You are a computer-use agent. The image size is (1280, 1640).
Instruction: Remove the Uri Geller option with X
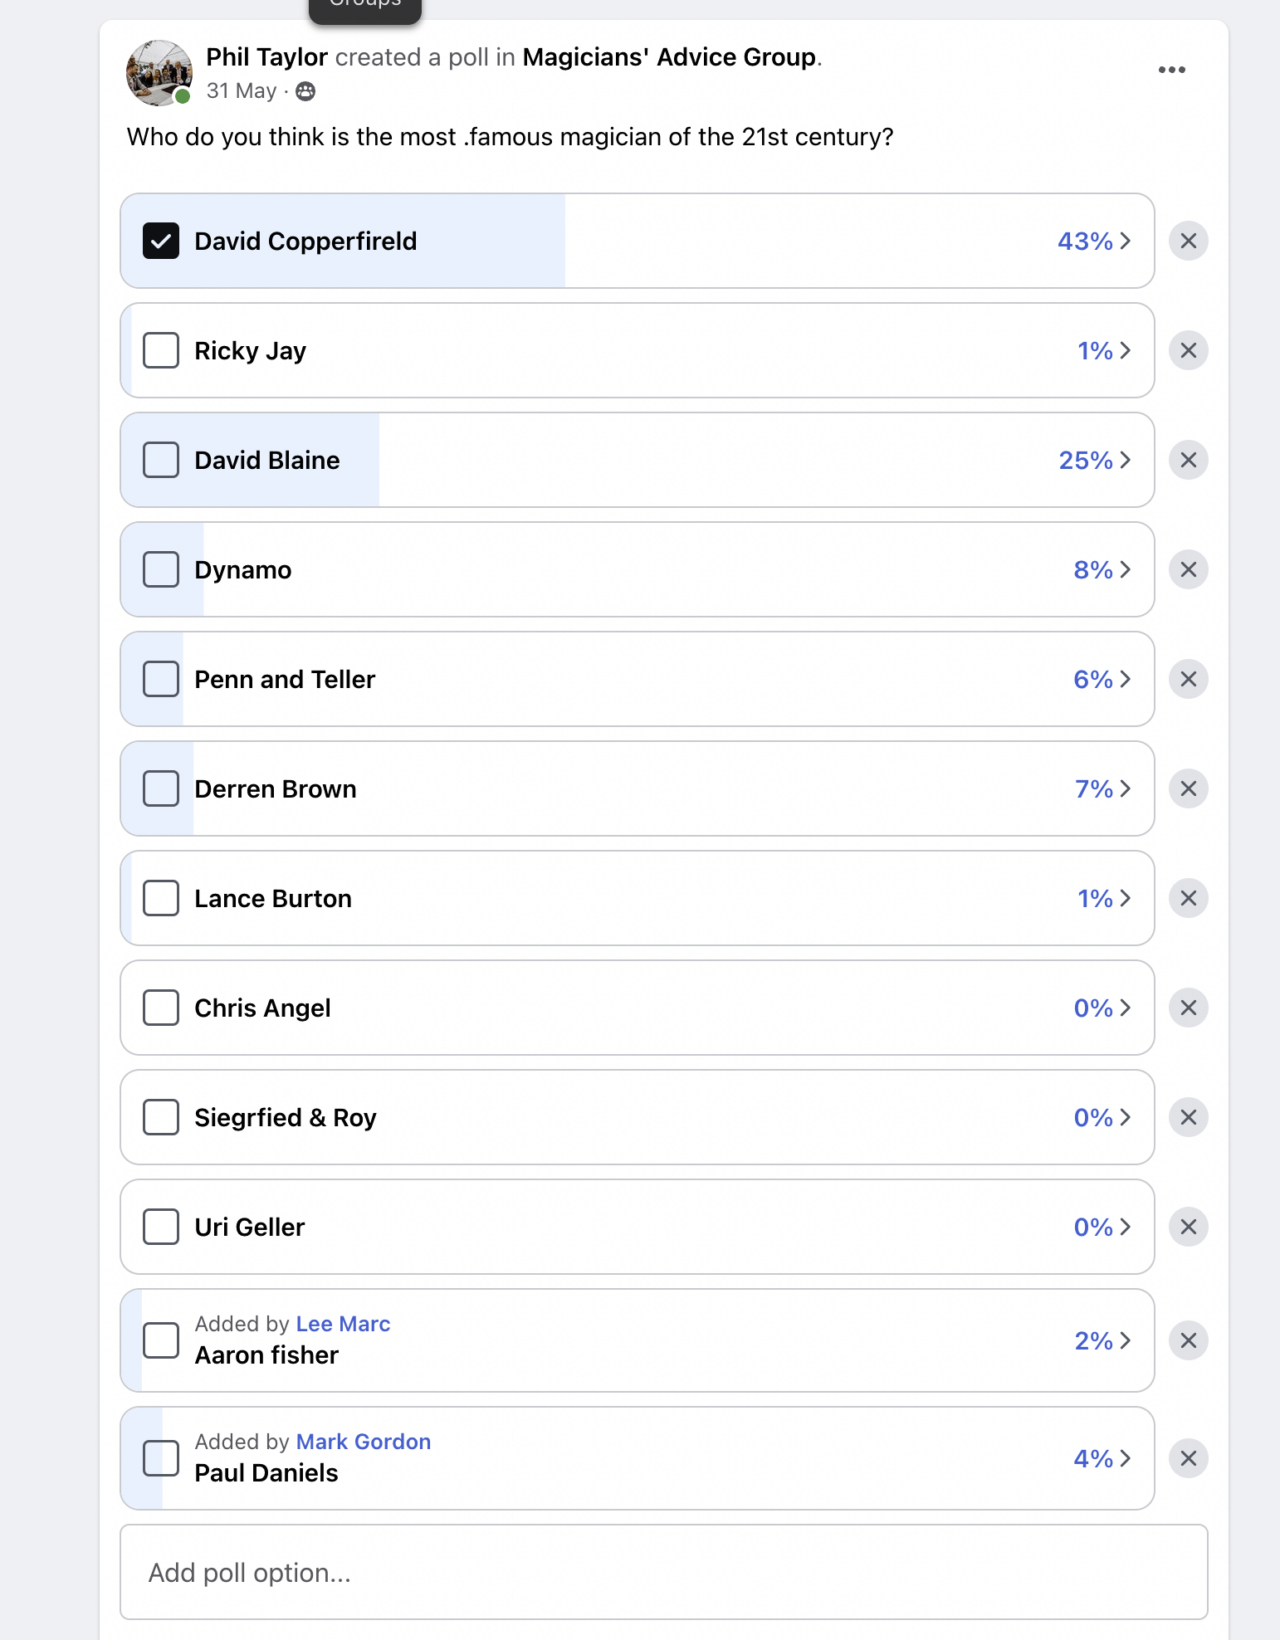(x=1188, y=1227)
